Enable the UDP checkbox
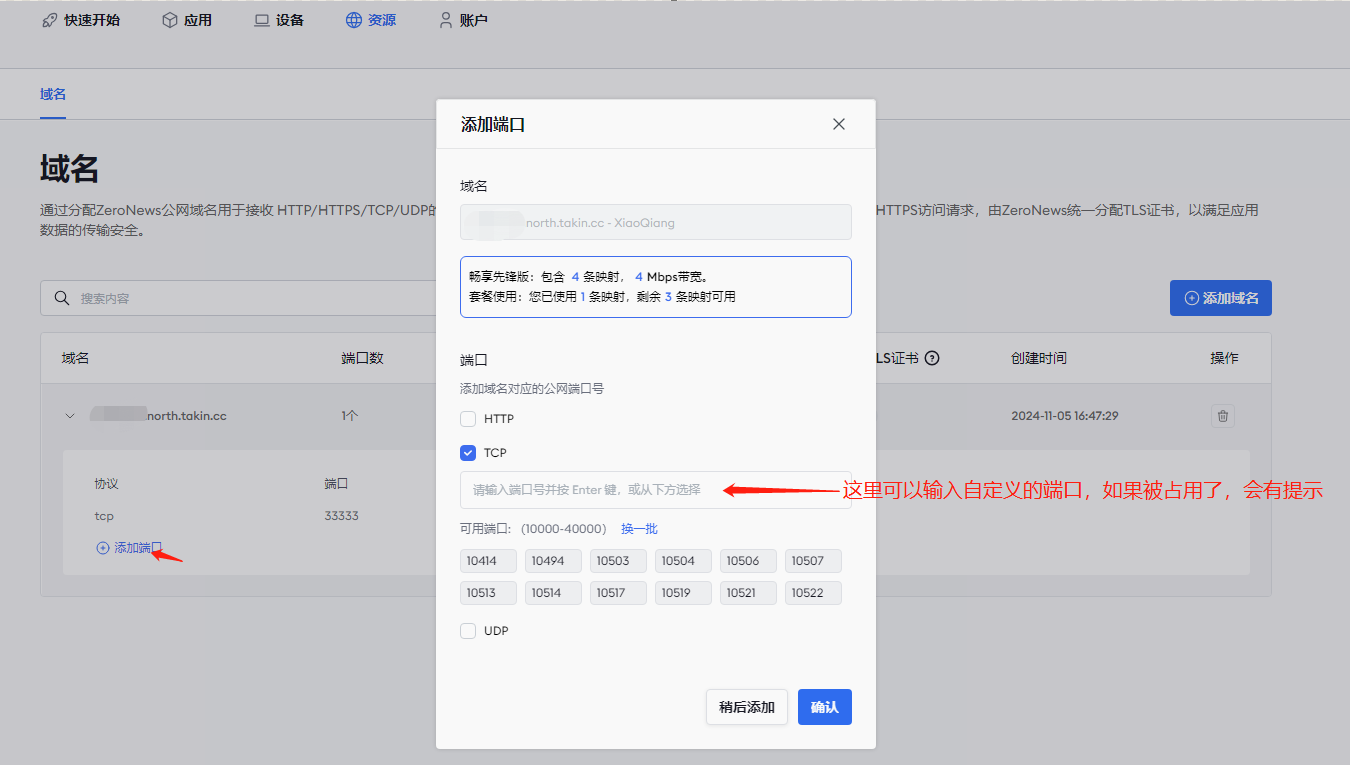1350x765 pixels. click(x=468, y=631)
